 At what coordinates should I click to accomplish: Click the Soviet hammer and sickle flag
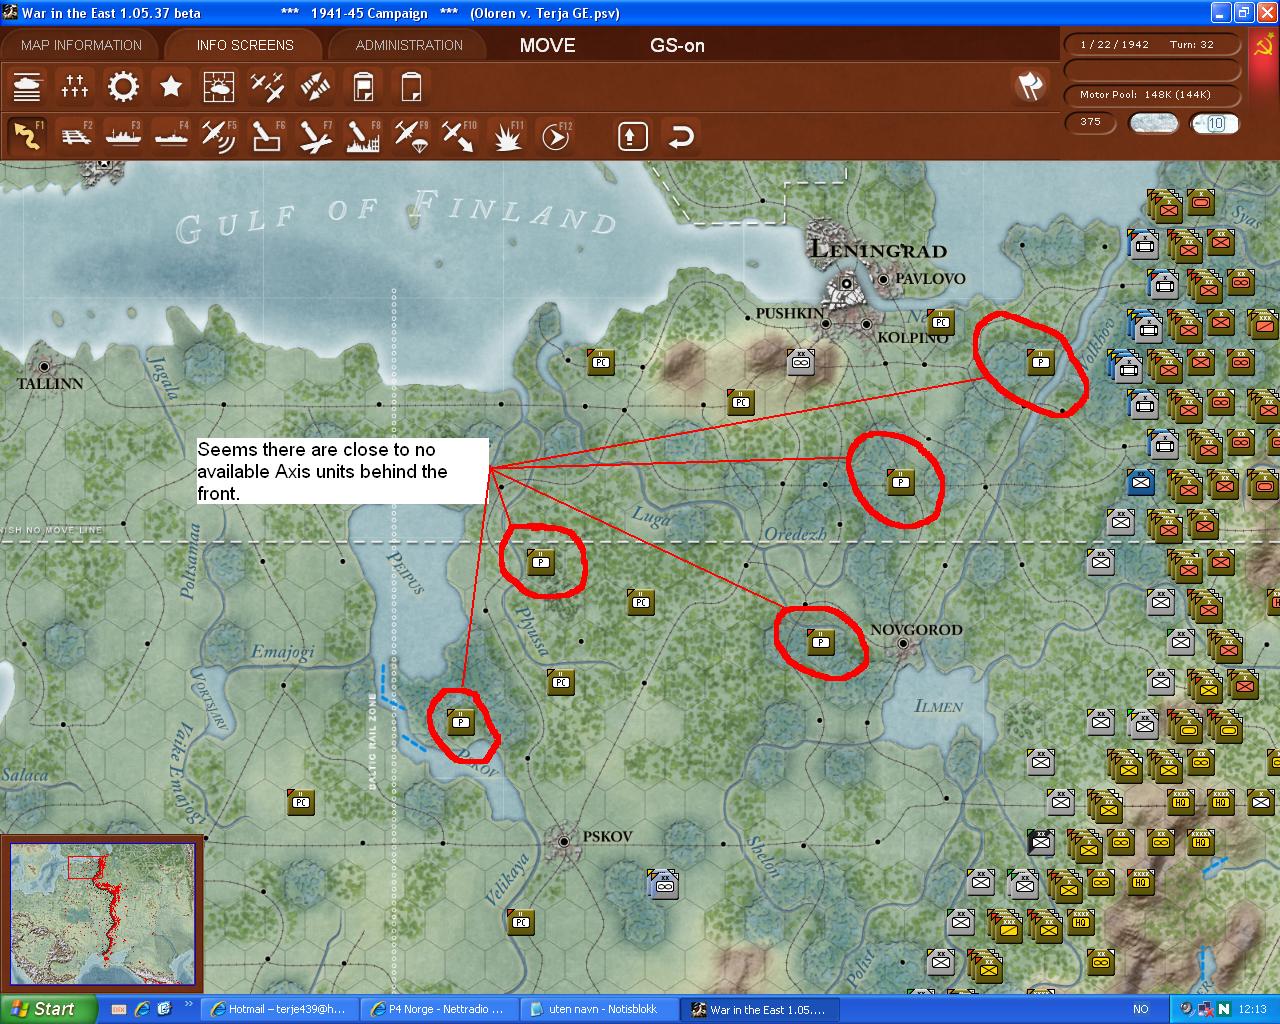click(x=1263, y=45)
